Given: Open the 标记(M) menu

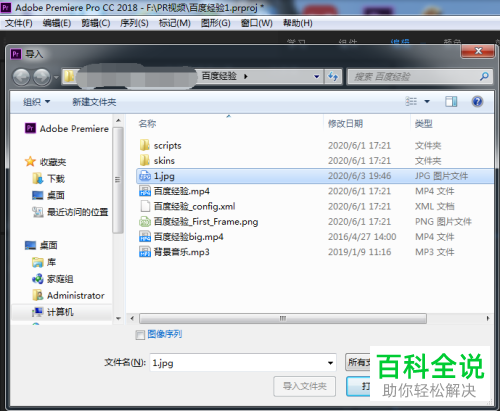Looking at the screenshot, I should (175, 23).
